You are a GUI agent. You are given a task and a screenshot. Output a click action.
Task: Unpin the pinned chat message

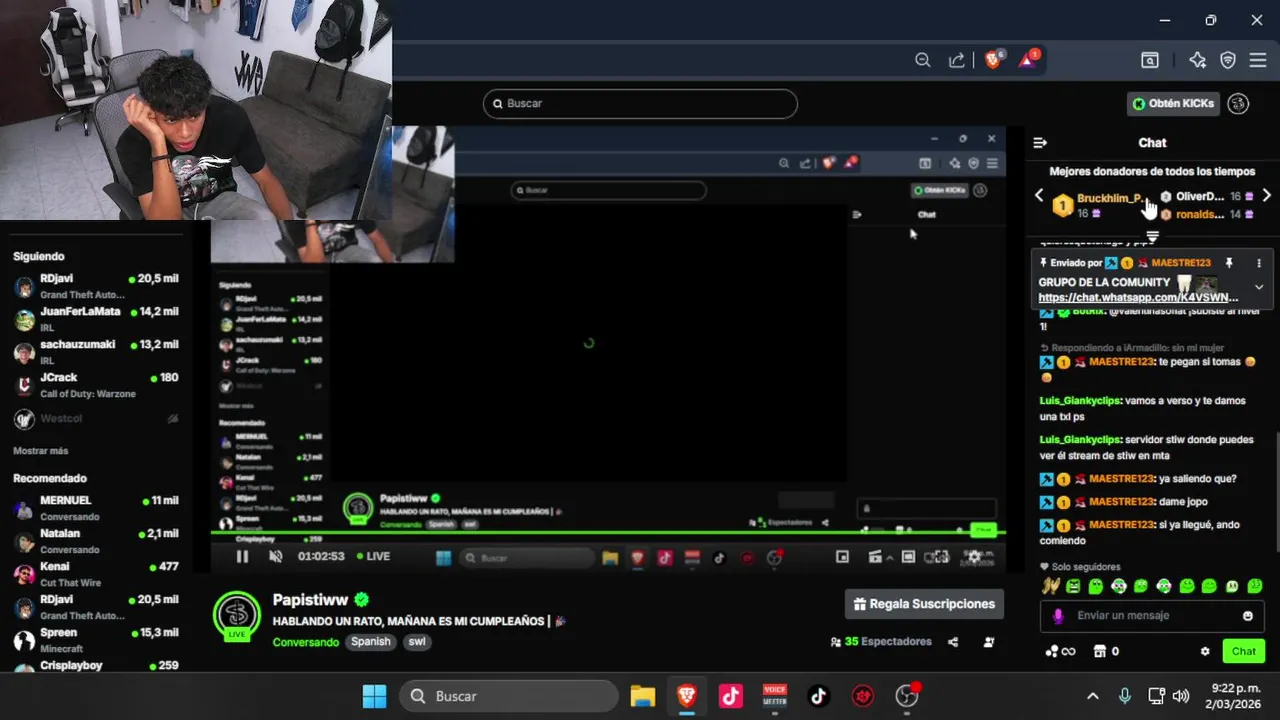coord(1229,263)
